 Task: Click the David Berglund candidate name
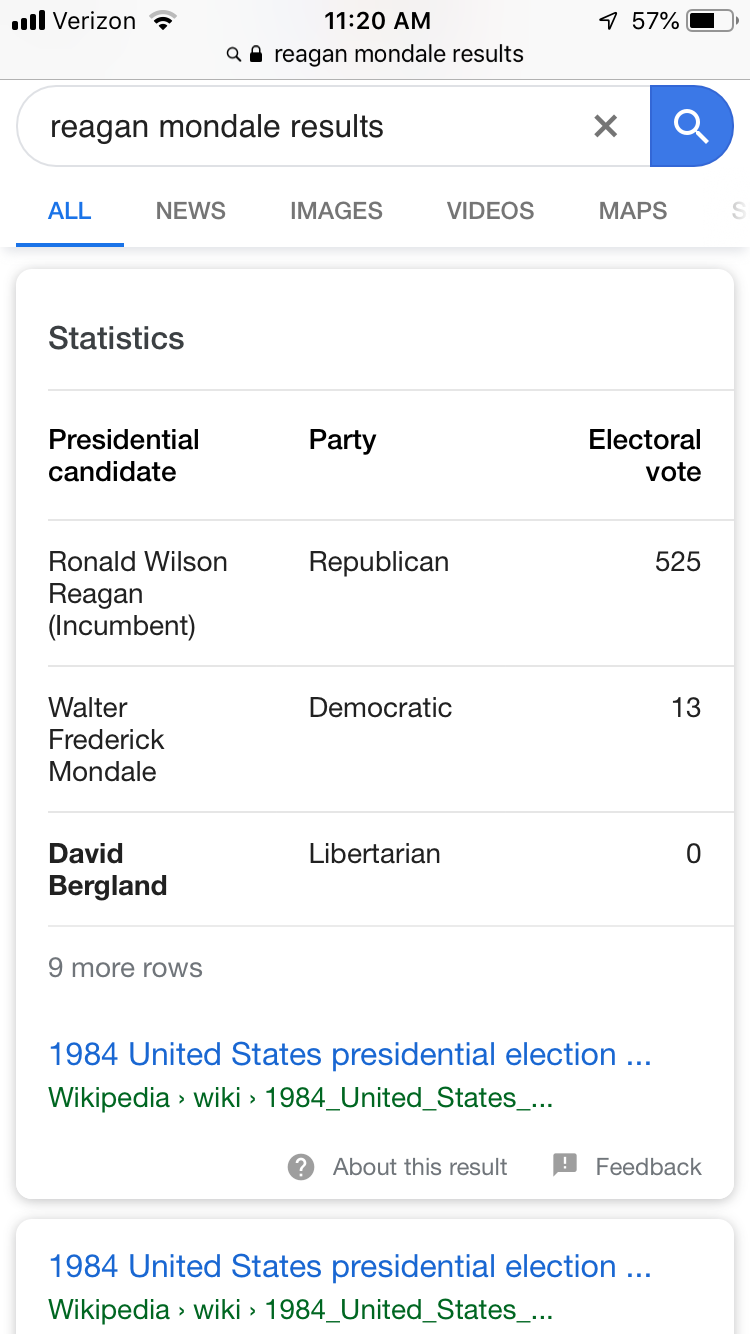coord(107,870)
